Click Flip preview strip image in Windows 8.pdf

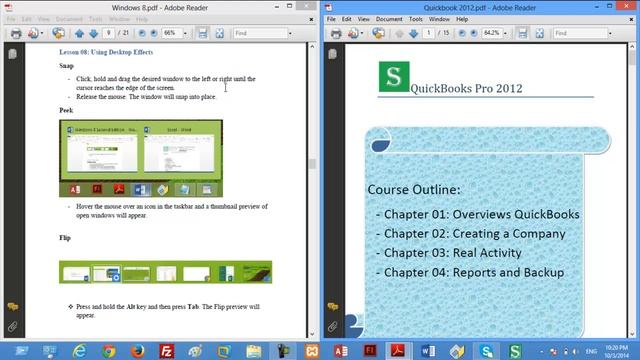[166, 272]
